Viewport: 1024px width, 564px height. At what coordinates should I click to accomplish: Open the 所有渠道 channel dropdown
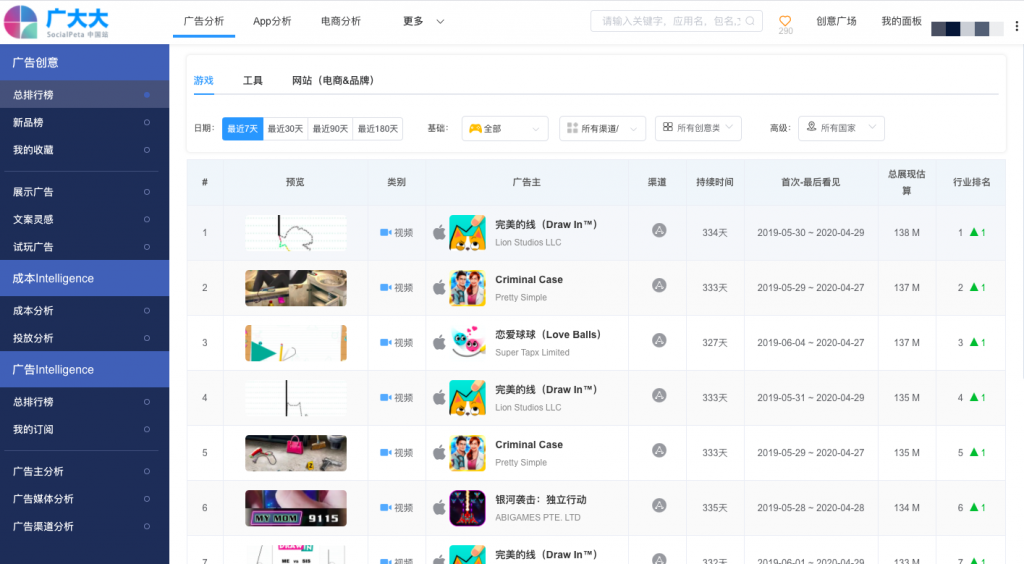[x=602, y=129]
